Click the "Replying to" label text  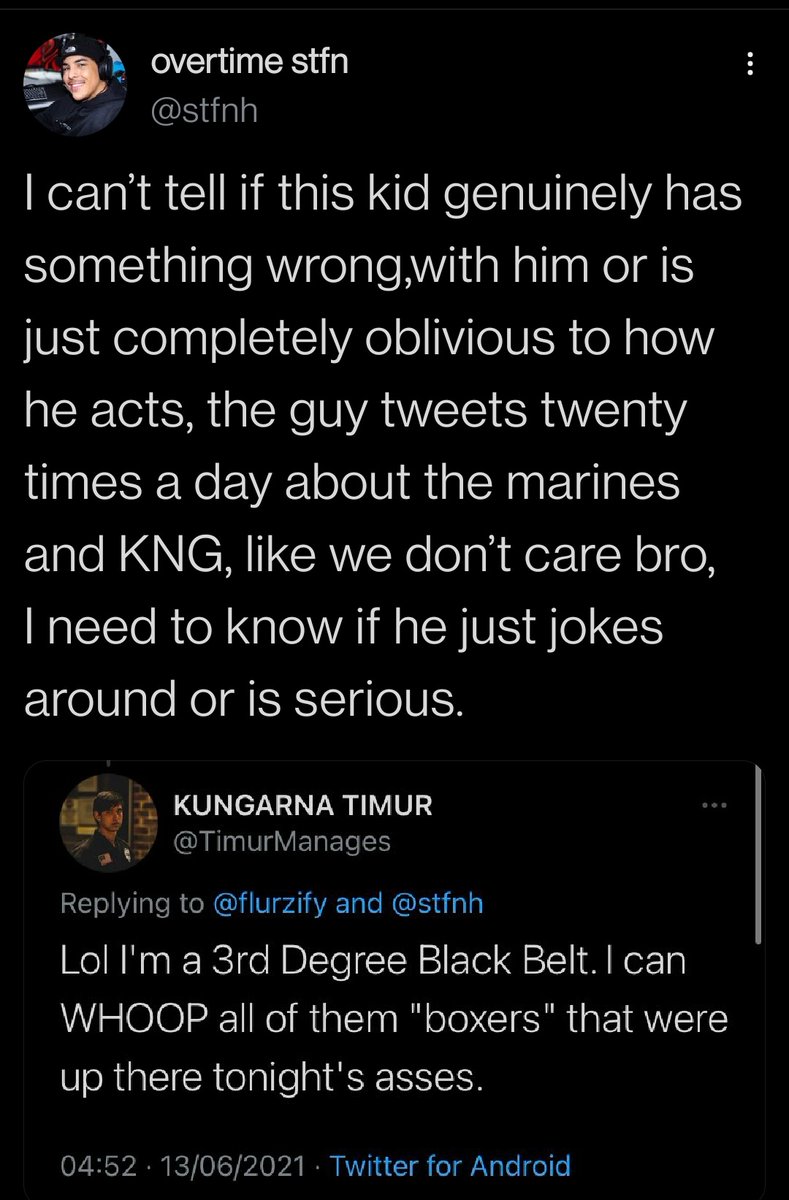pos(132,903)
